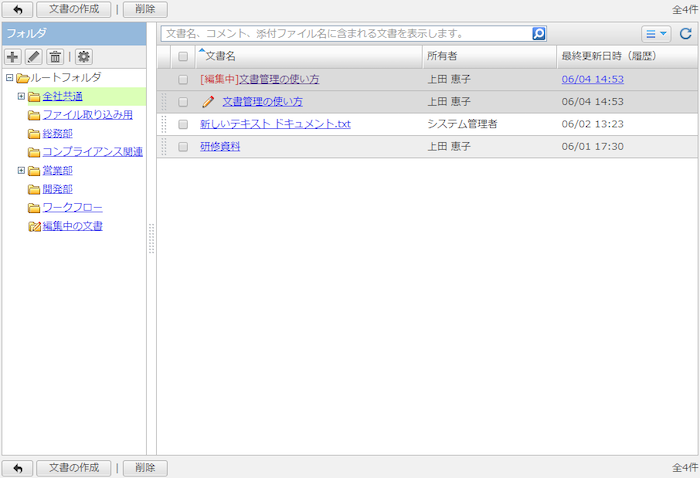This screenshot has width=700, height=478.
Task: Click the add folder plus icon
Action: tap(13, 57)
